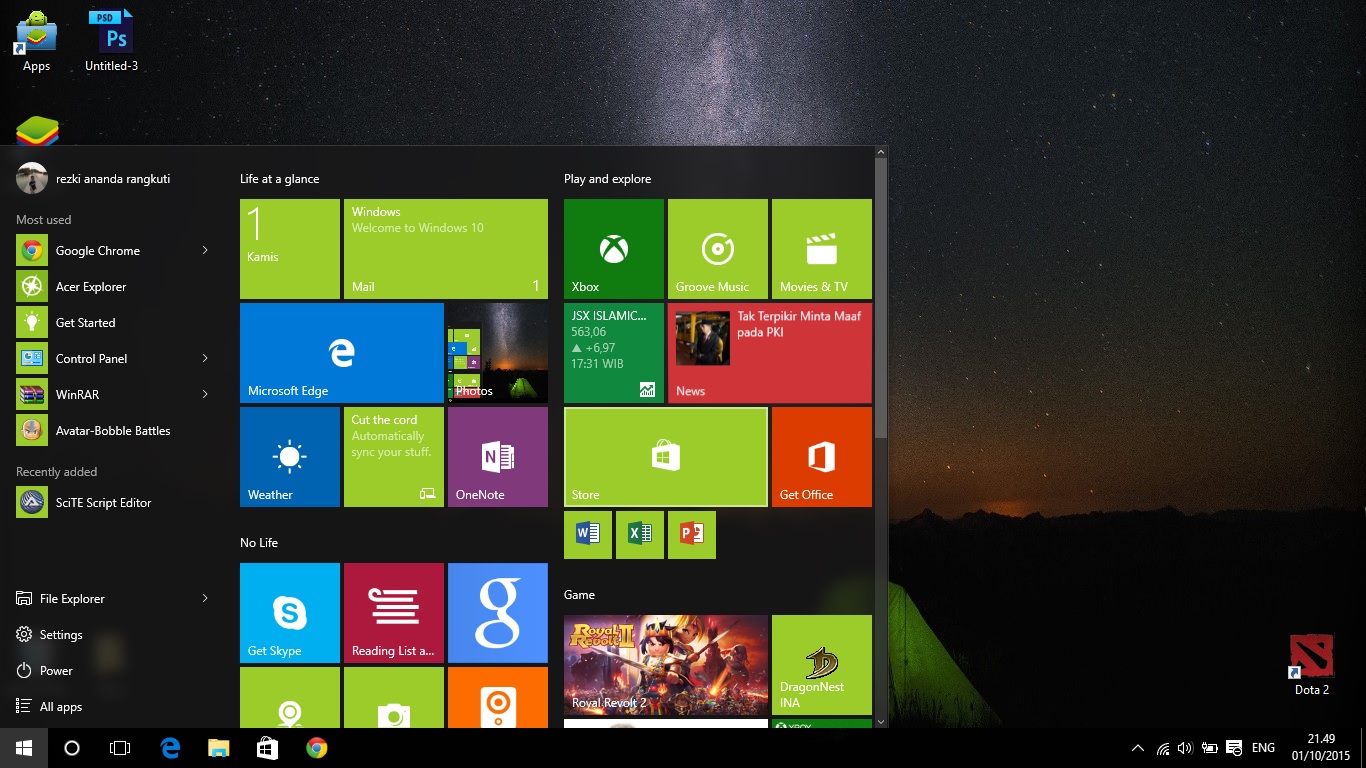
Task: Open Google Chrome from the taskbar
Action: click(316, 748)
